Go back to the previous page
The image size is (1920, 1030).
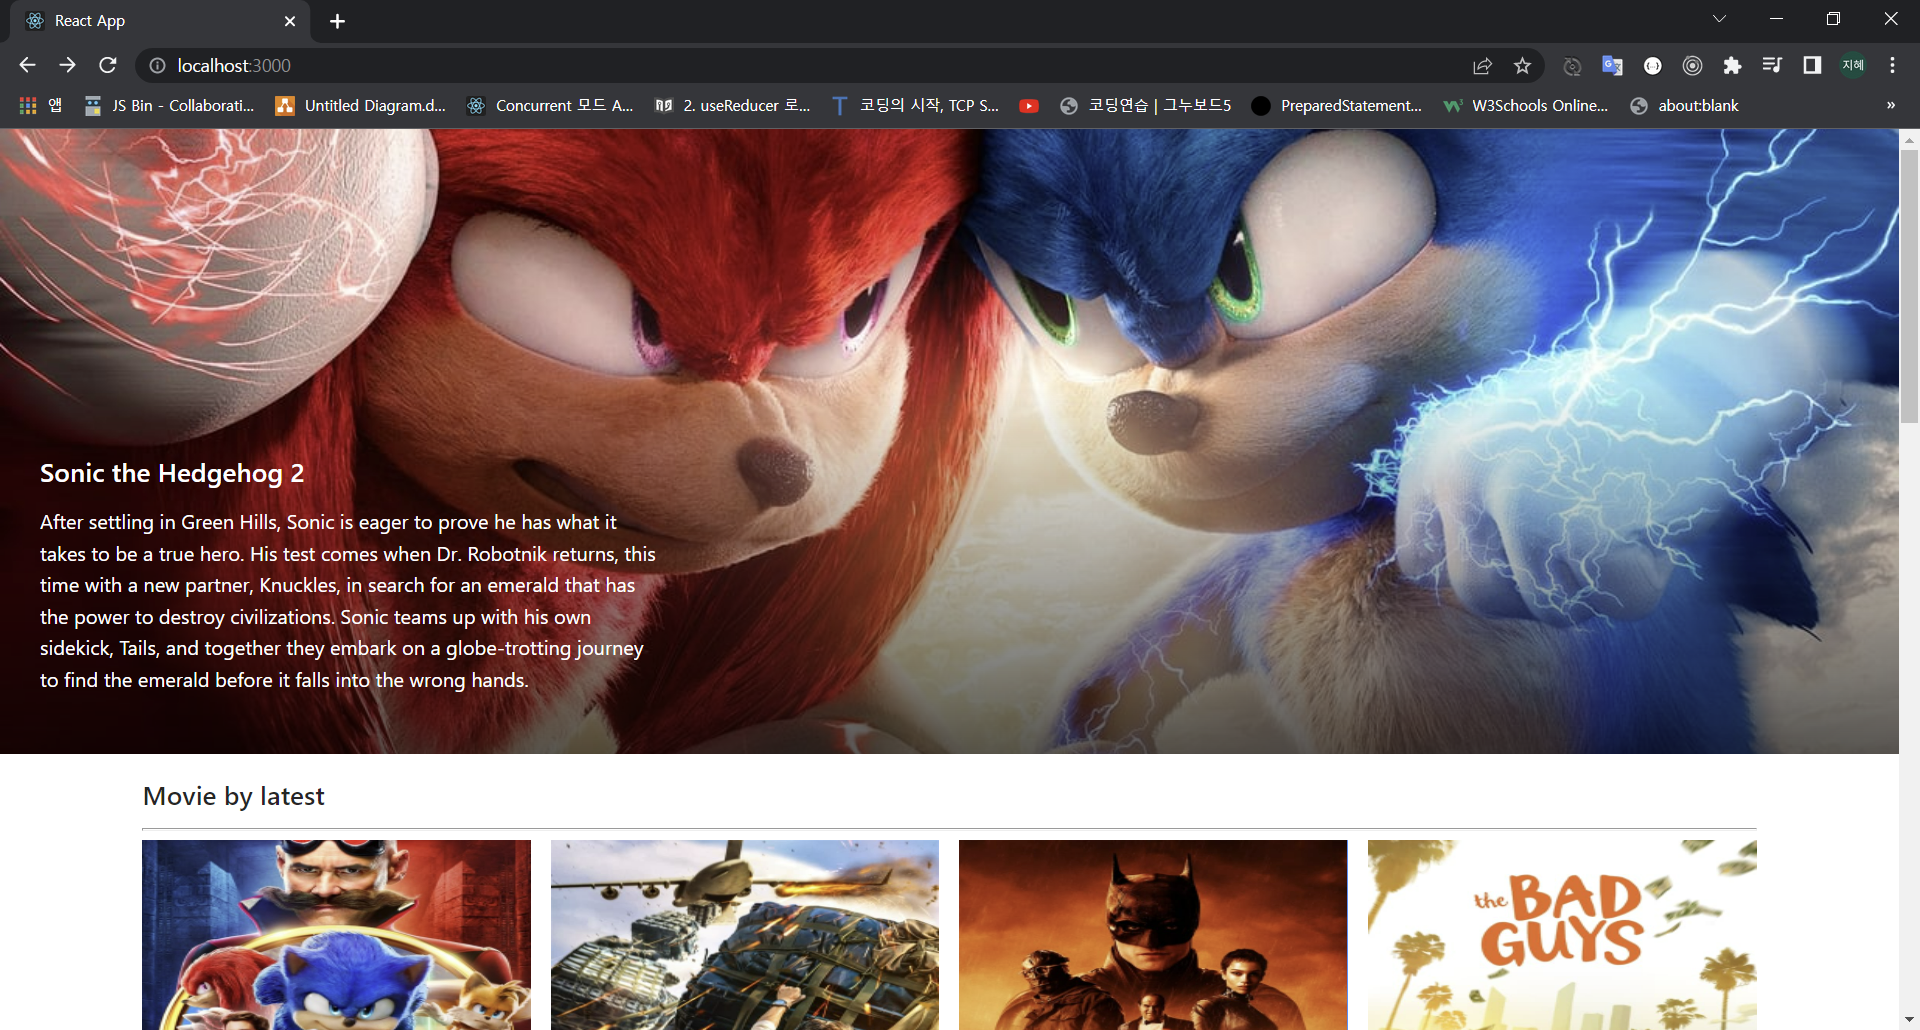tap(27, 65)
